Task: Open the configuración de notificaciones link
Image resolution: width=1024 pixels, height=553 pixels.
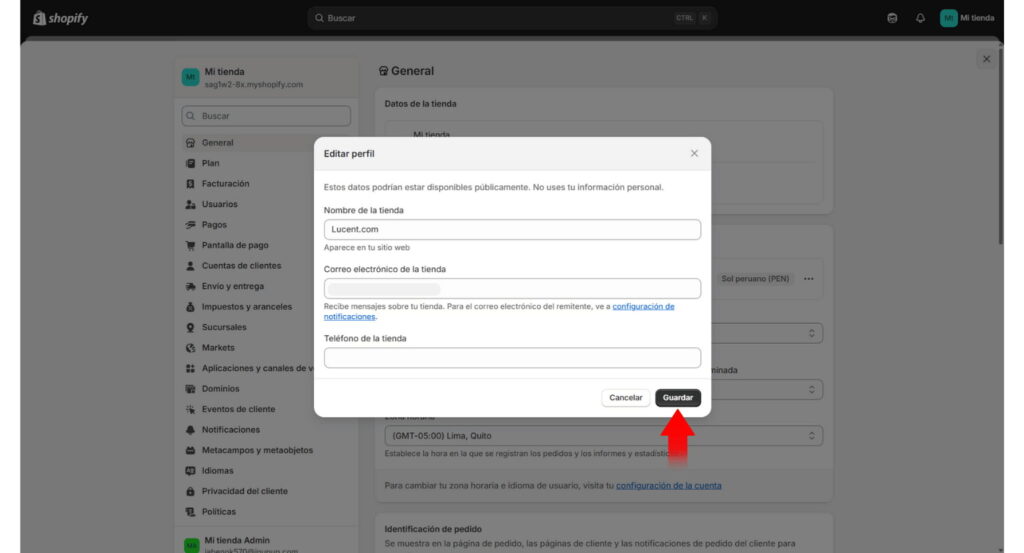Action: click(x=643, y=306)
